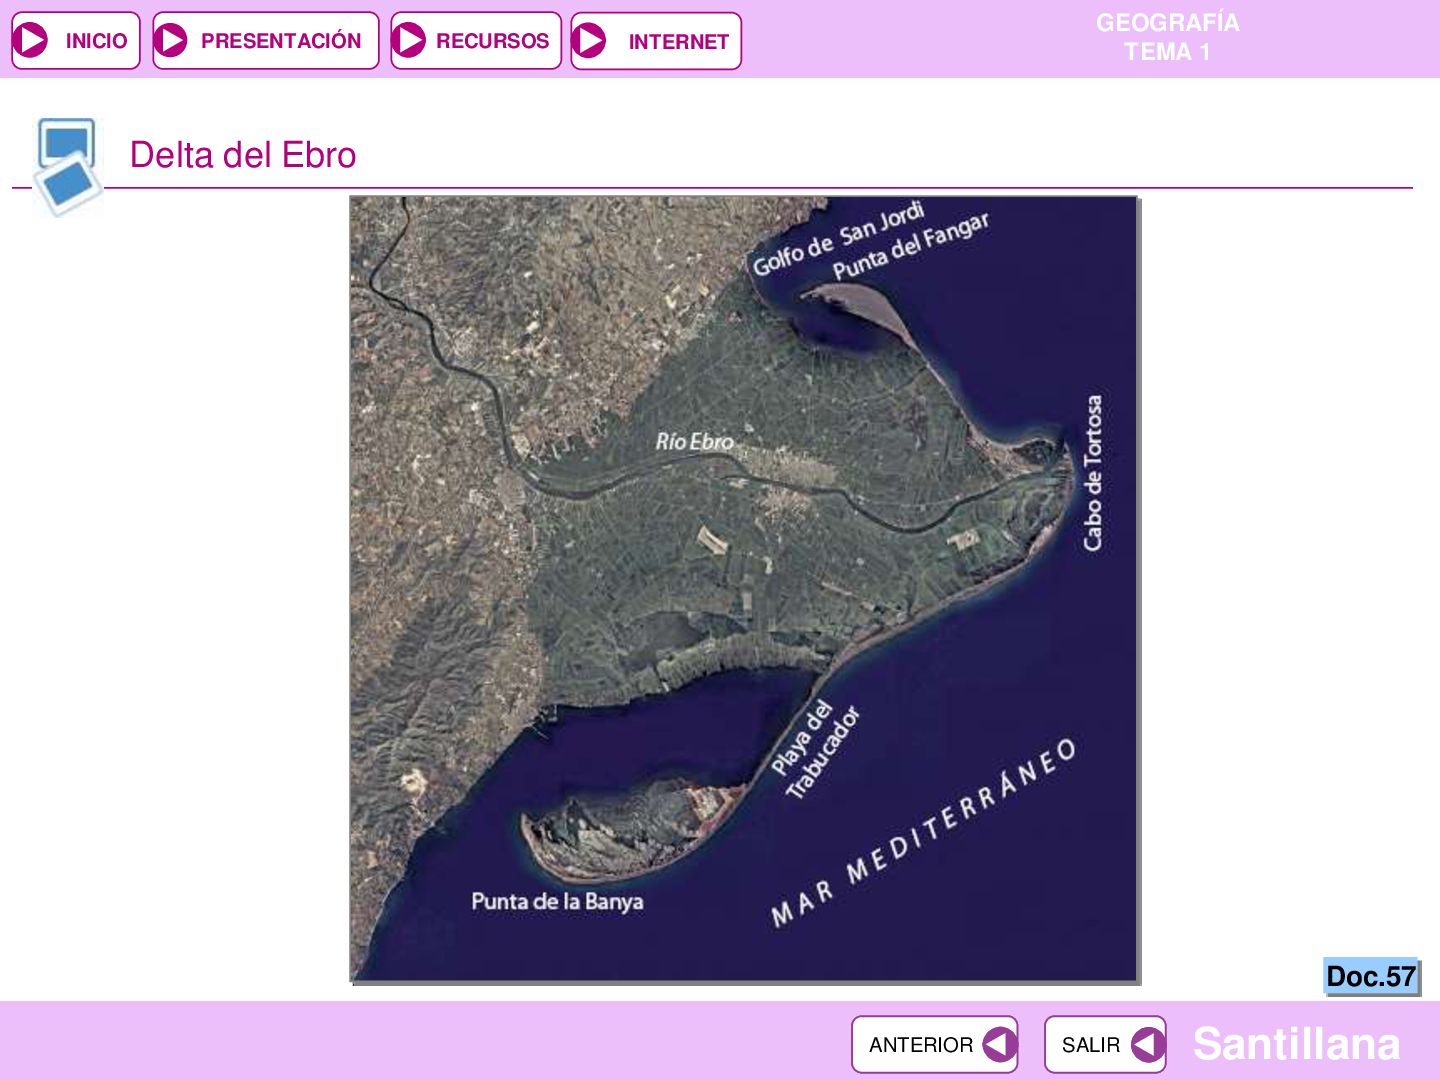Screen dimensions: 1440x1080
Task: Click the play arrow icon beside INICIO
Action: (31, 41)
